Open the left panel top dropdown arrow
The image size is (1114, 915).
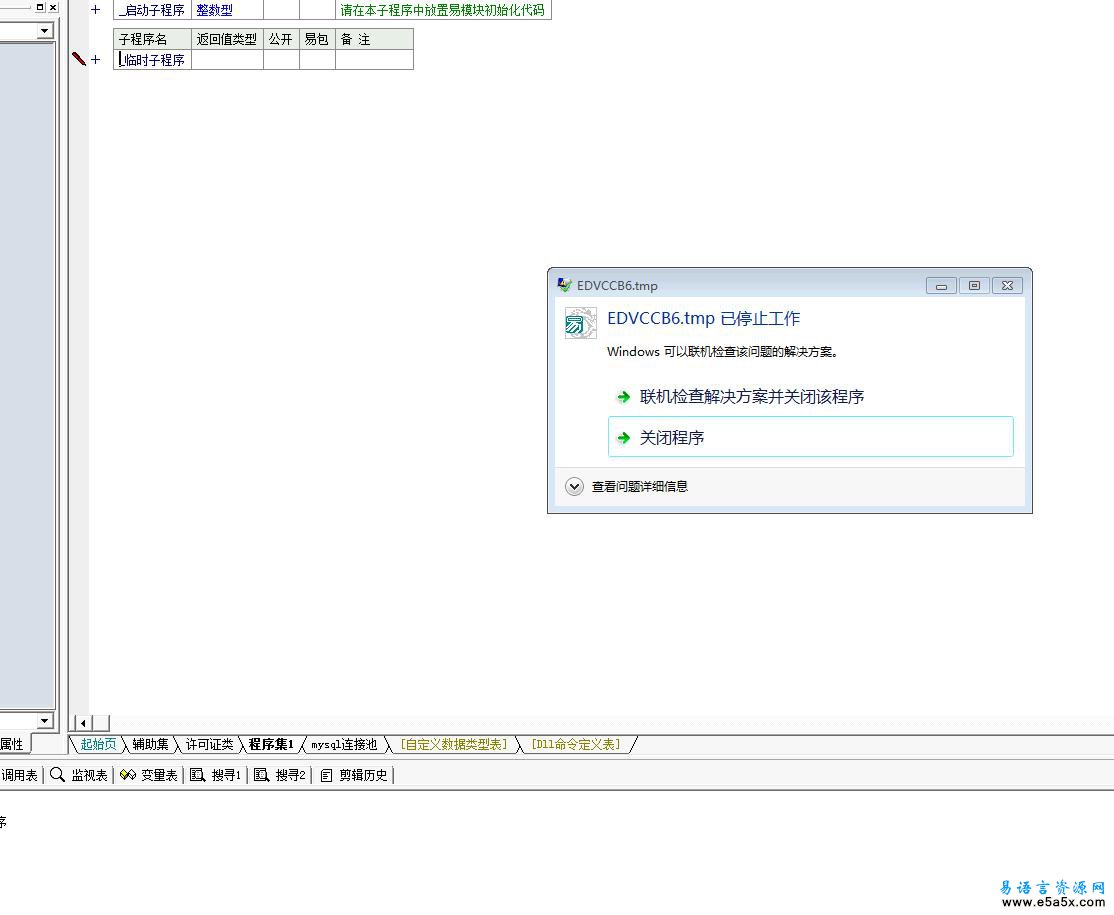[x=45, y=31]
